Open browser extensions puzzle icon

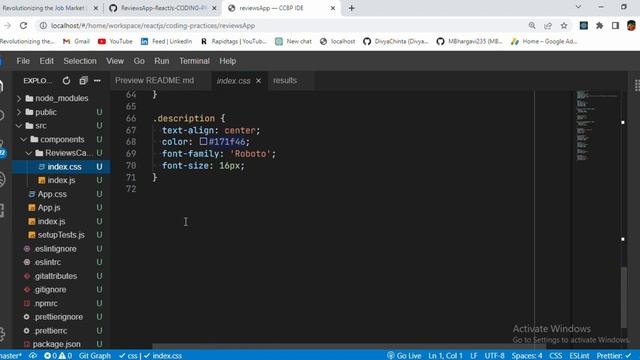[x=599, y=25]
